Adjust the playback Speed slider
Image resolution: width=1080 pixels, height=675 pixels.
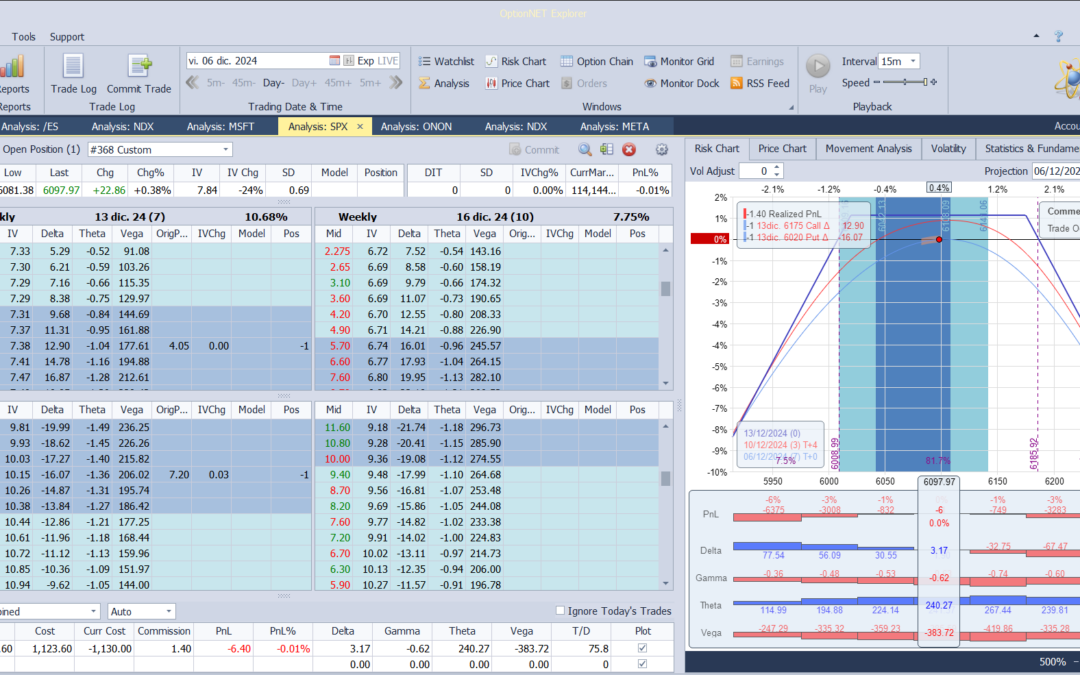tap(905, 83)
